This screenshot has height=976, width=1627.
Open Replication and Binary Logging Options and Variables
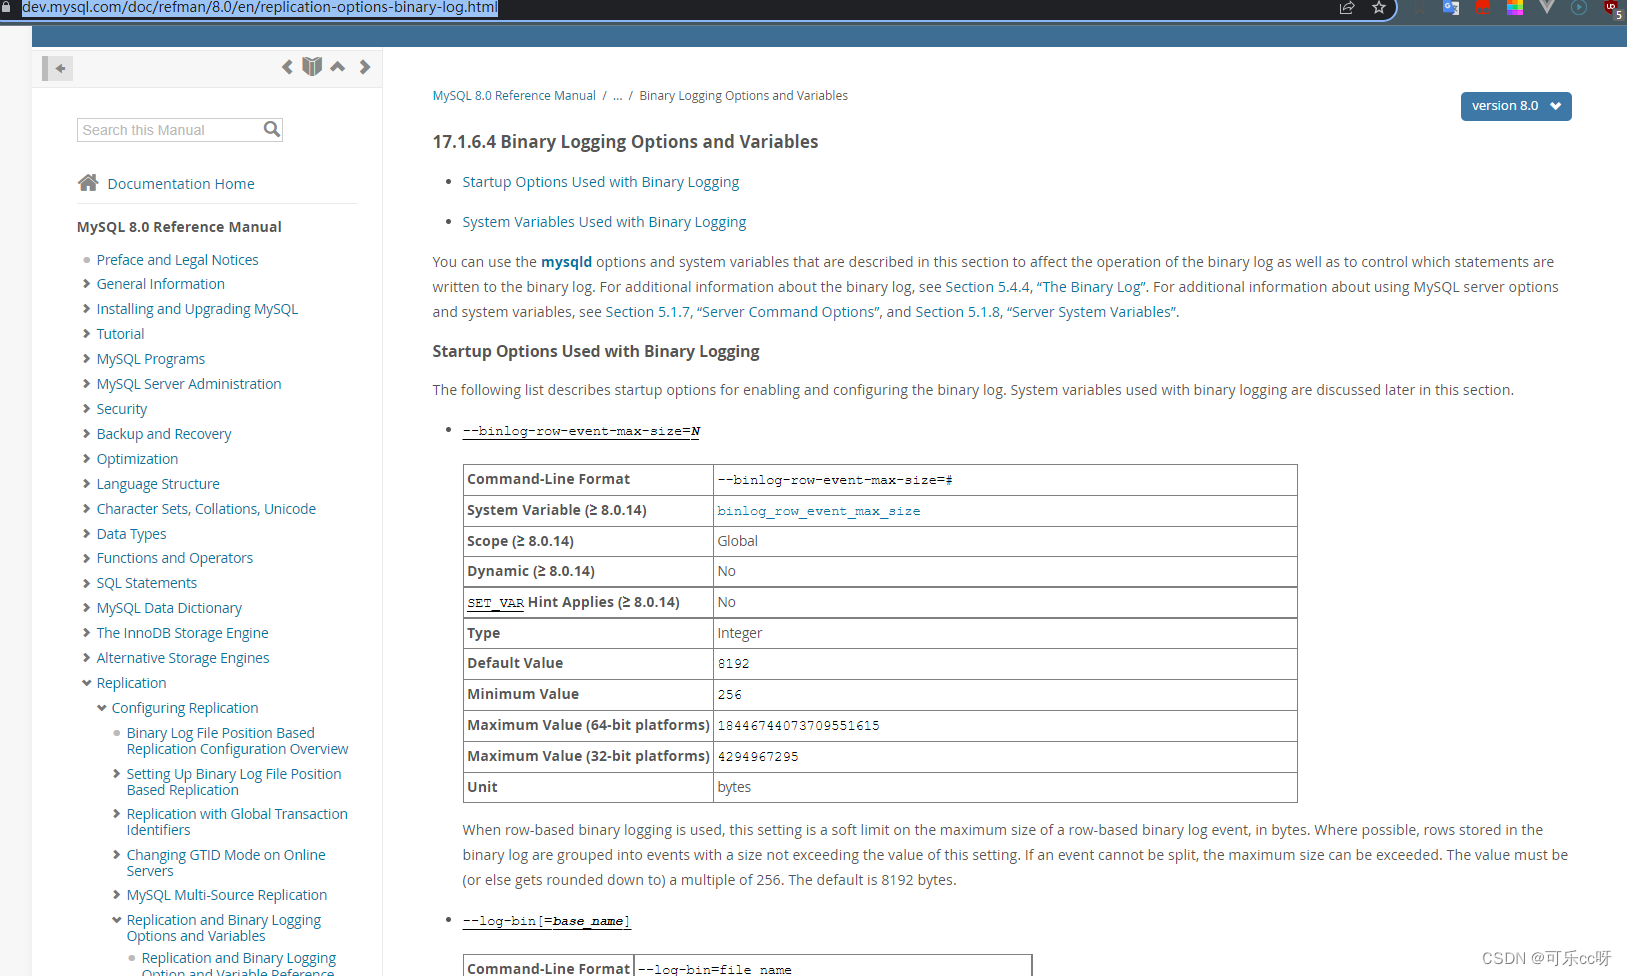click(x=224, y=928)
